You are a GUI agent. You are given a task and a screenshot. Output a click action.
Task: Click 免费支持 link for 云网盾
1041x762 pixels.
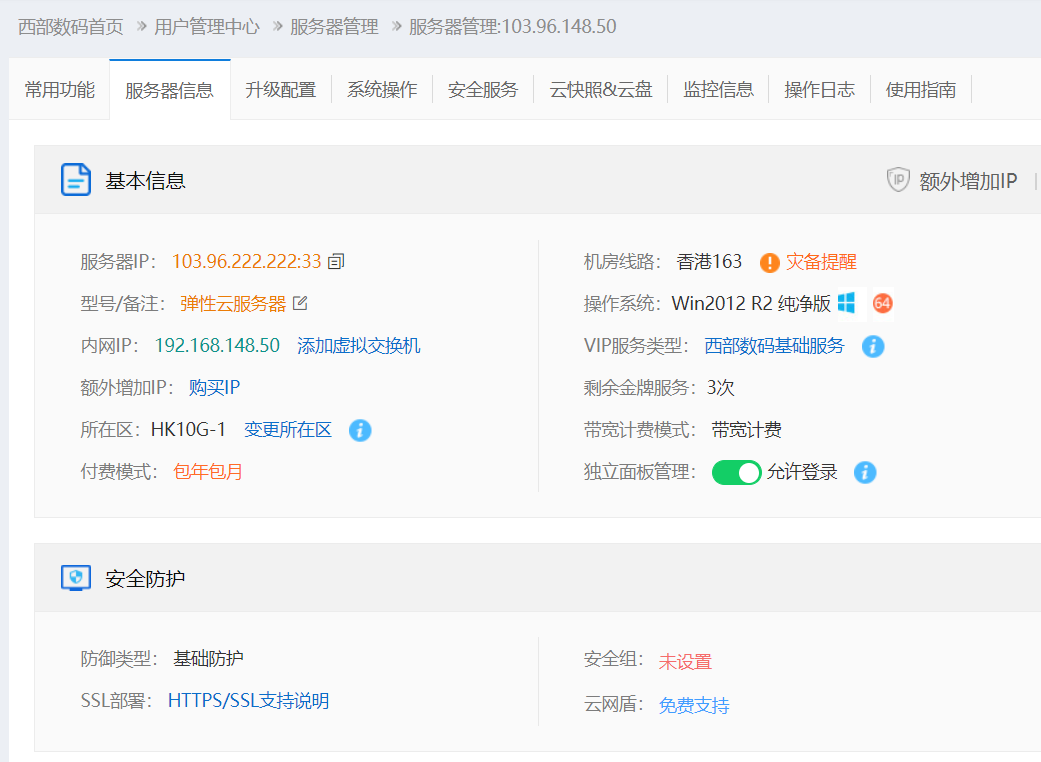[694, 706]
